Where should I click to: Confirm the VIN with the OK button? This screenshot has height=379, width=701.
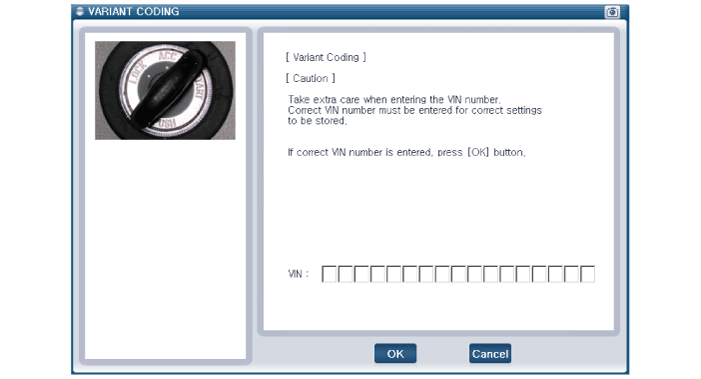[x=395, y=354]
